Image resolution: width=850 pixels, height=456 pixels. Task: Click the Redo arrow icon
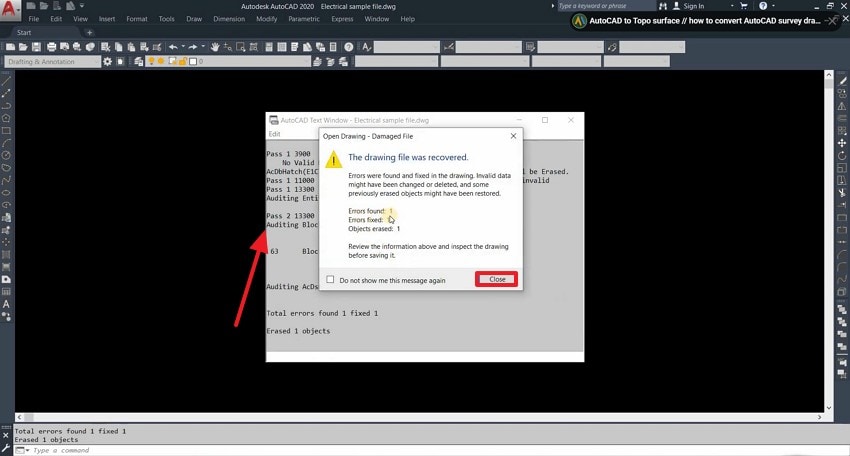click(x=193, y=47)
